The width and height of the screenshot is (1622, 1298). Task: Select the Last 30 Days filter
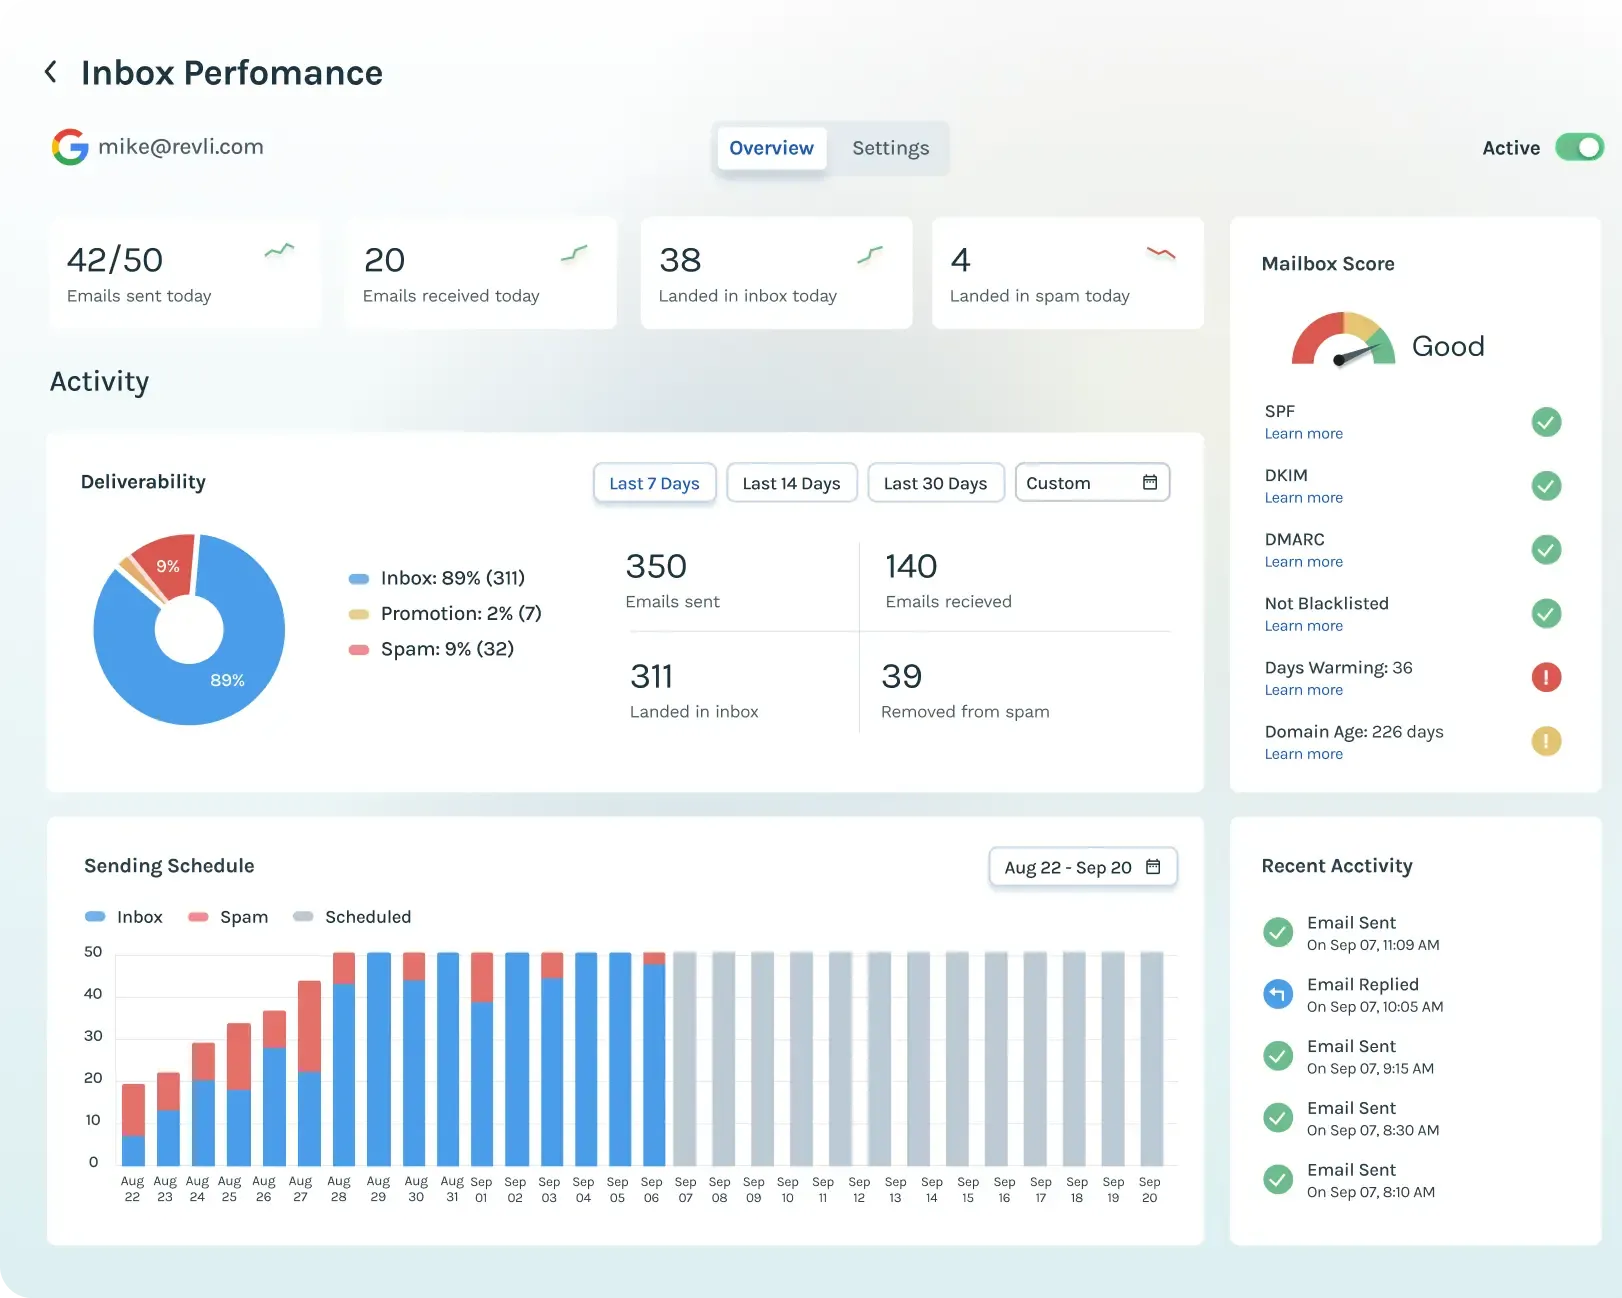point(935,483)
